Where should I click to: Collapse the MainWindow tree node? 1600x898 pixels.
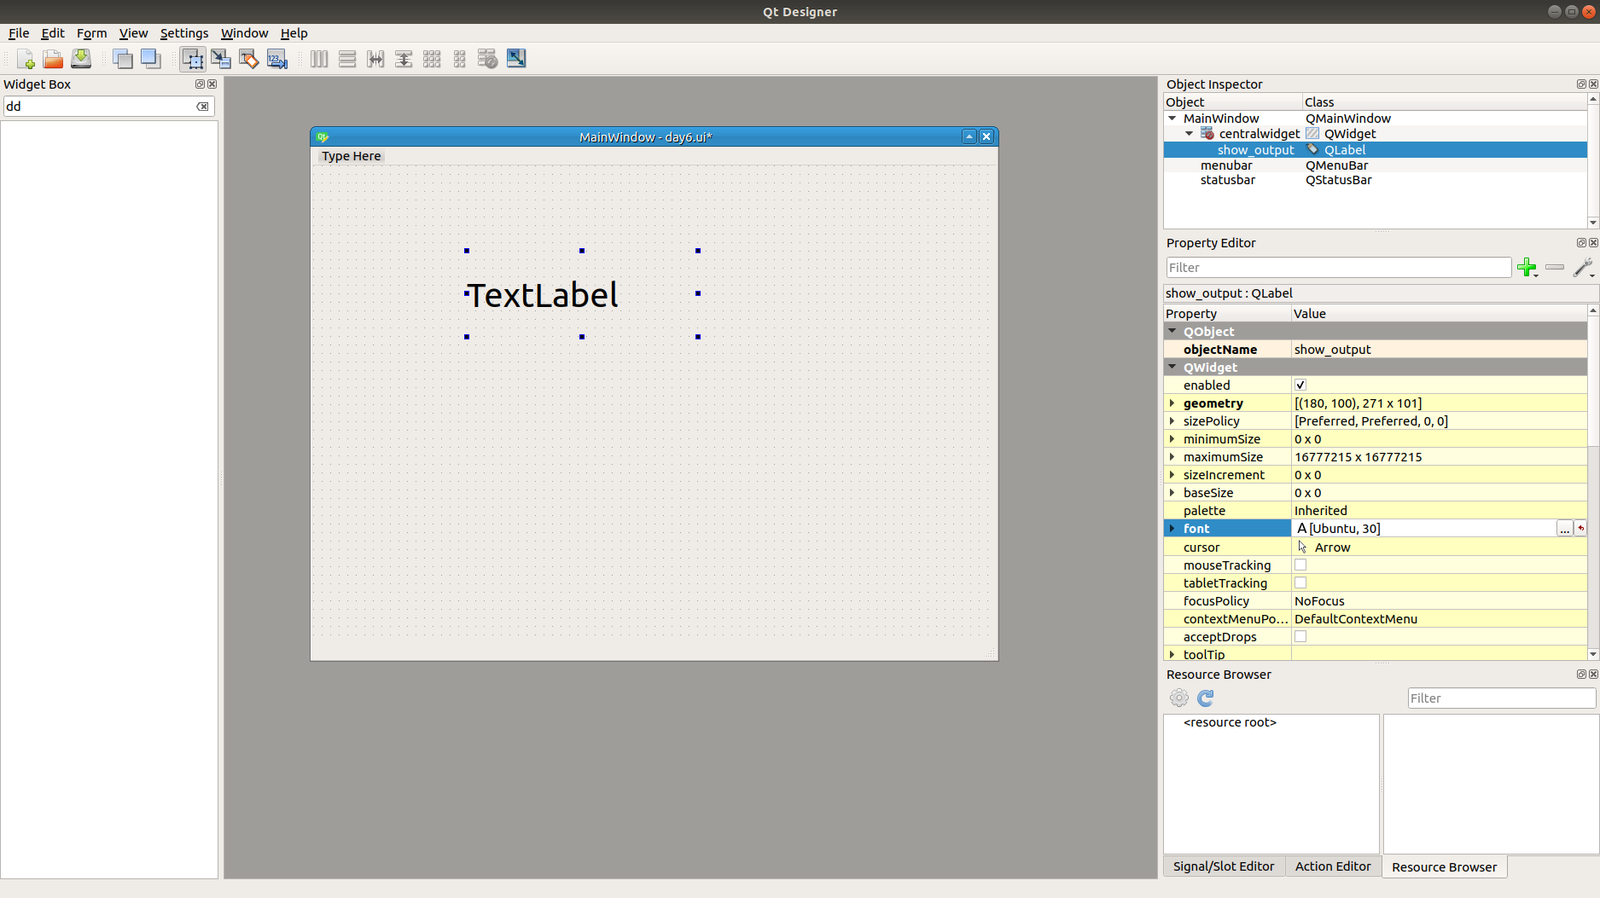pos(1172,118)
